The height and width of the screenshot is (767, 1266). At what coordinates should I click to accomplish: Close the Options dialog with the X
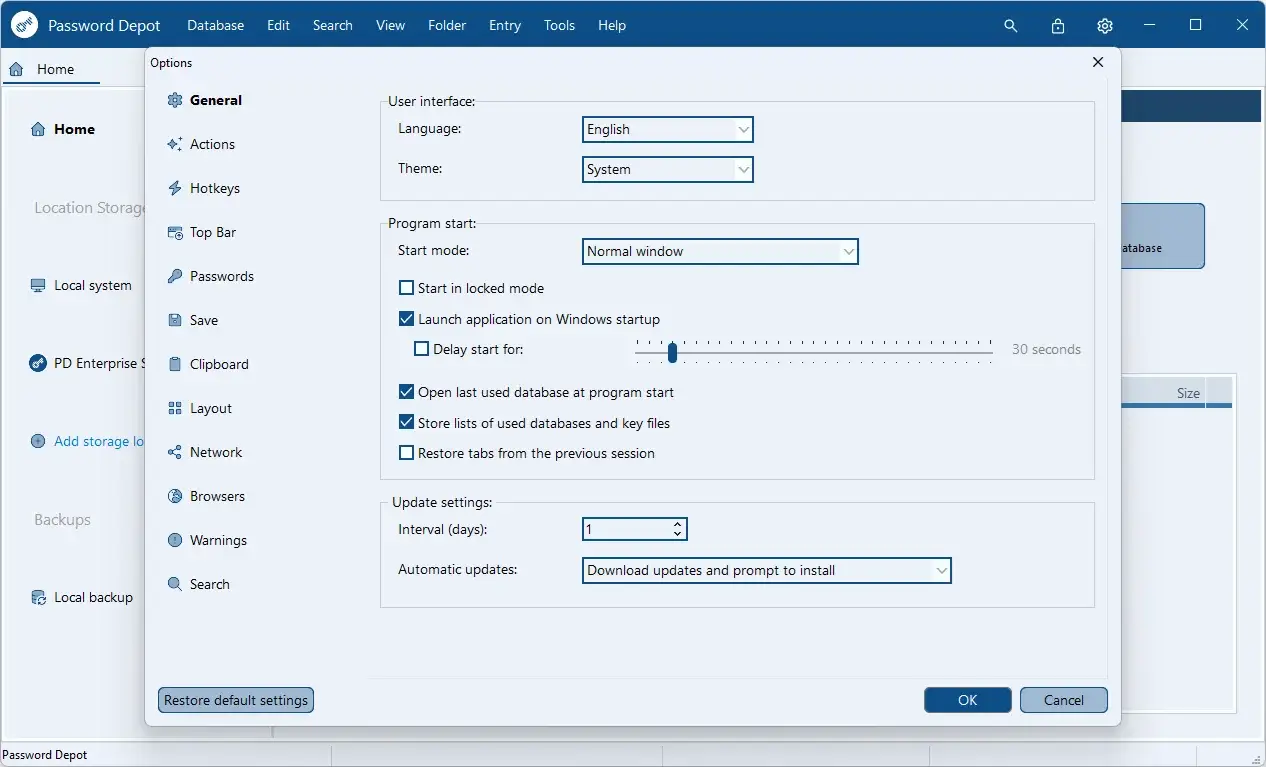tap(1098, 62)
